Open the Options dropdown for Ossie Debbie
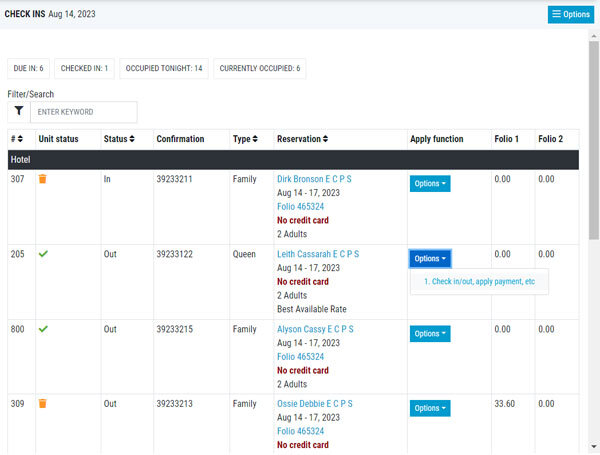 pos(430,408)
